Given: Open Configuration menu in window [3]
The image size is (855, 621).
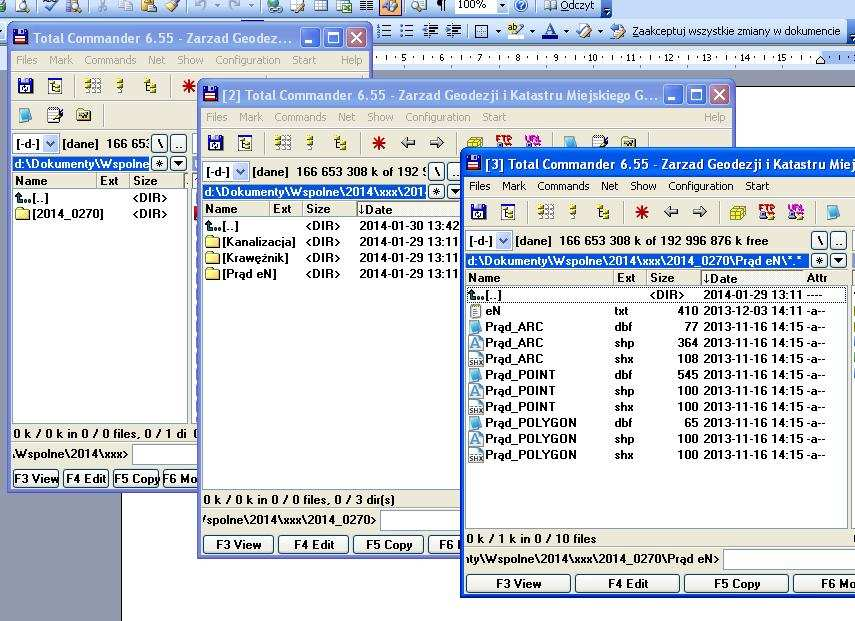Looking at the screenshot, I should 701,186.
